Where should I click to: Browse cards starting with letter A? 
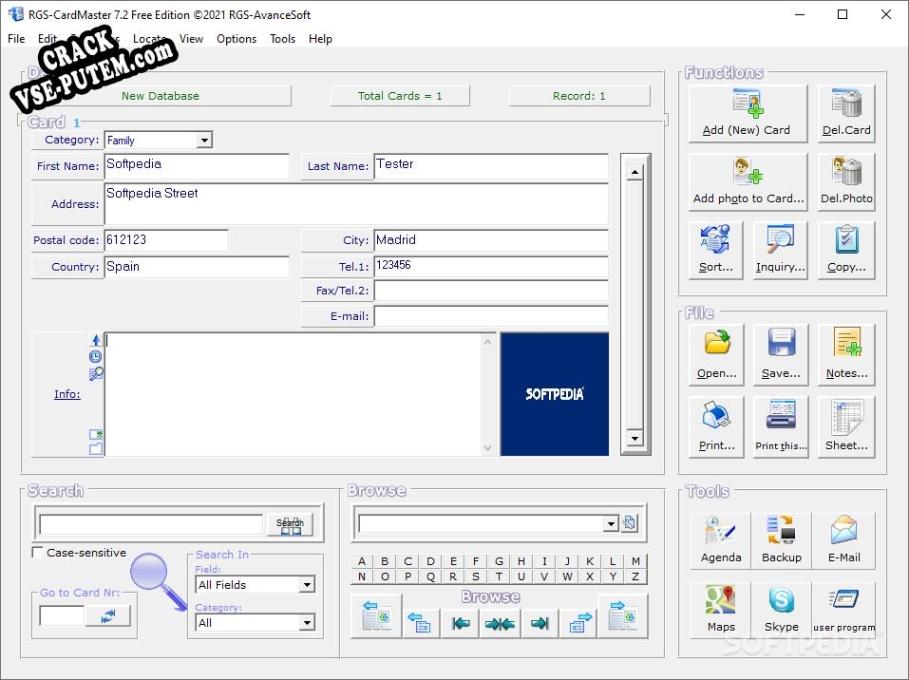362,561
